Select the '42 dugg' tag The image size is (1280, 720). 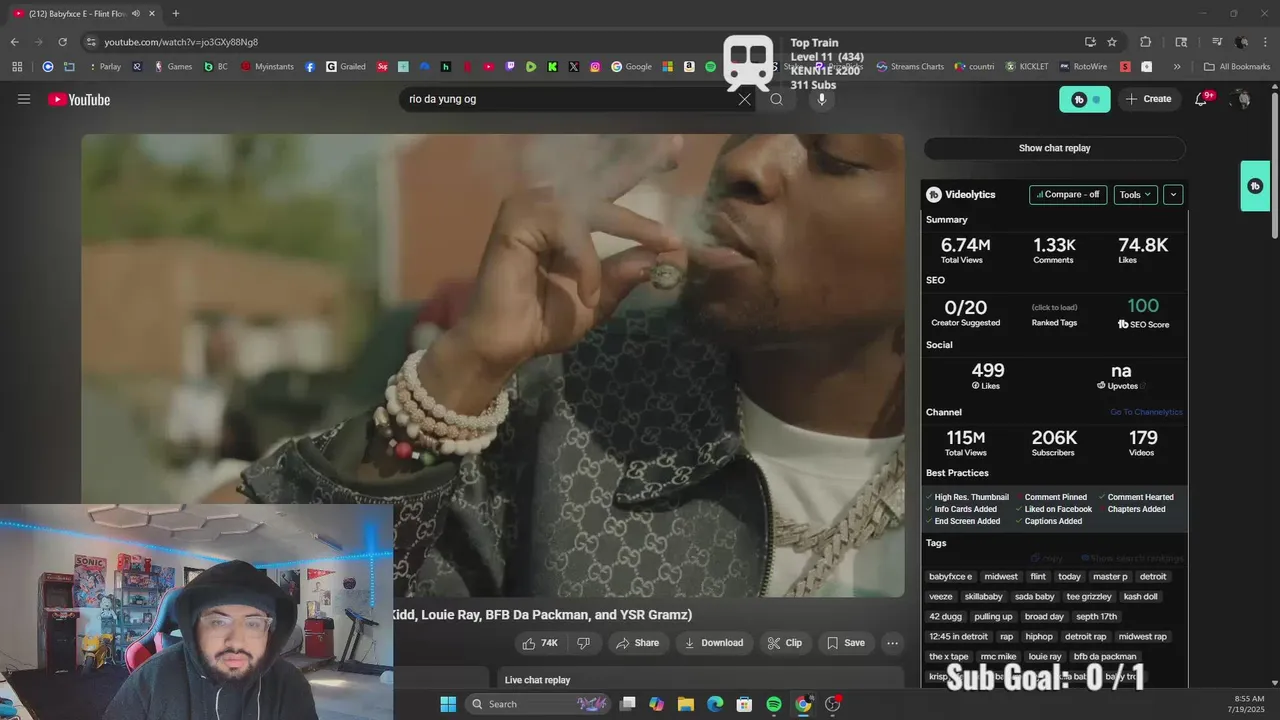click(945, 617)
